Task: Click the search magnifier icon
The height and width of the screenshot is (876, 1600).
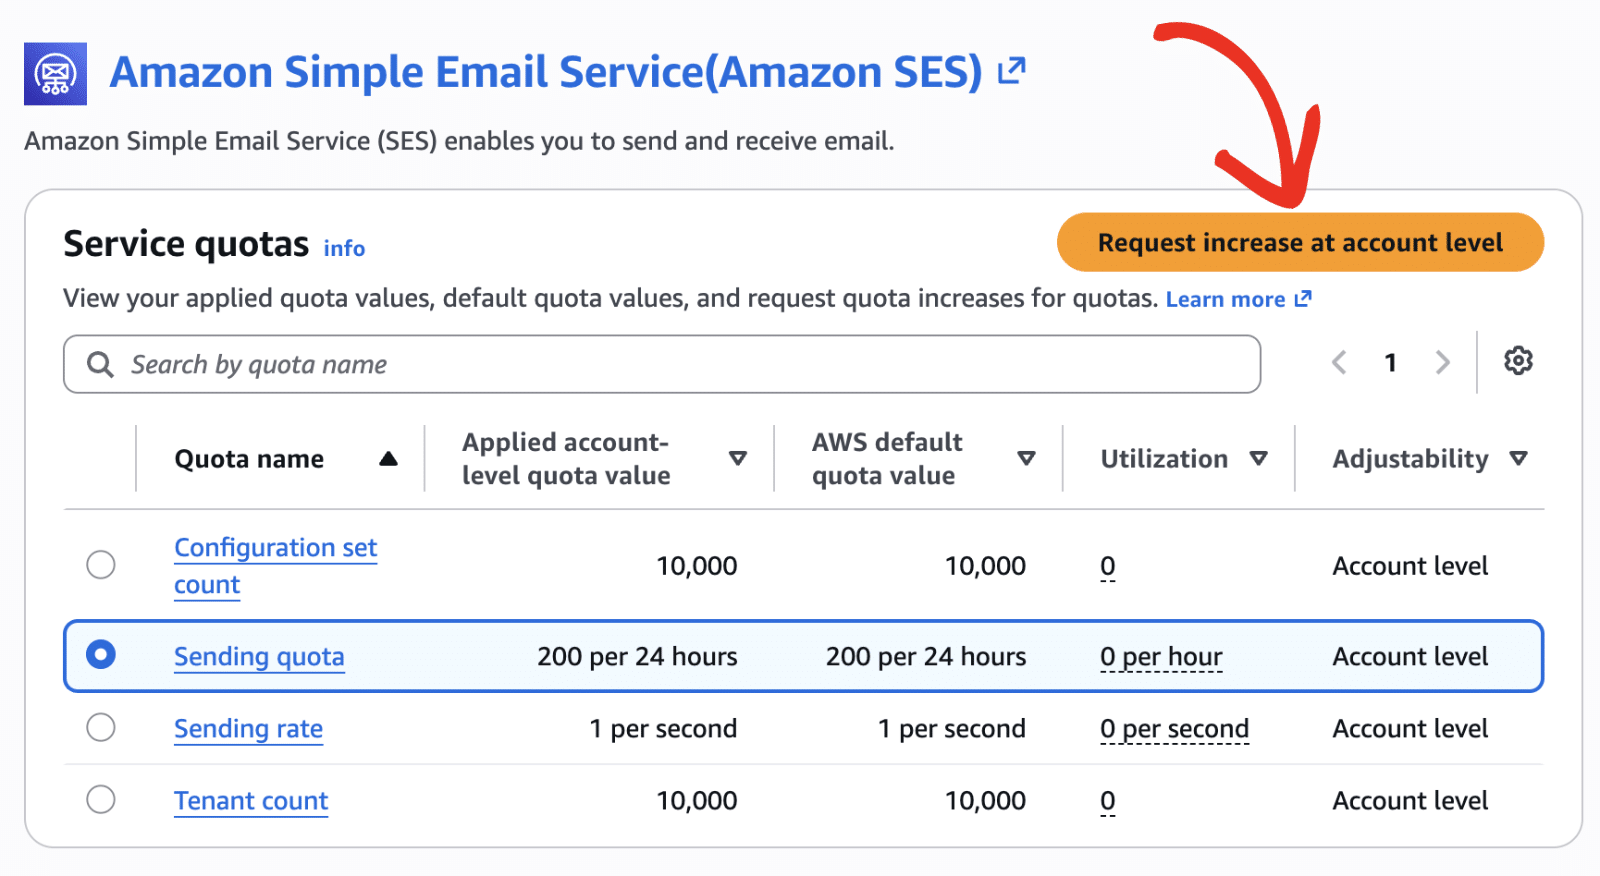Action: [x=100, y=364]
